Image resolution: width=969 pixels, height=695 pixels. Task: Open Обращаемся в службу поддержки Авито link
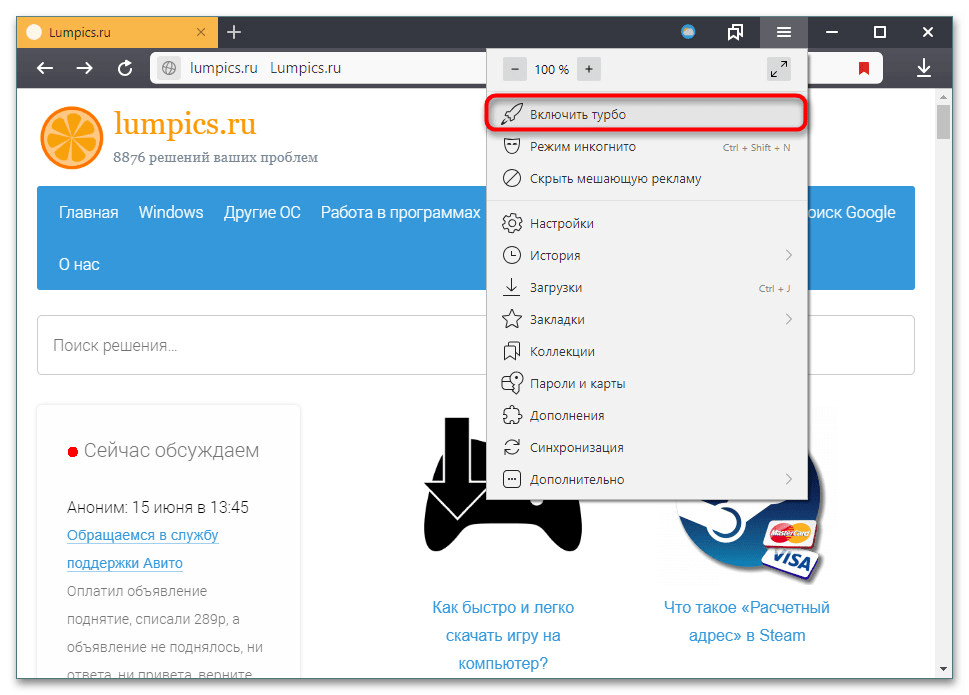143,549
